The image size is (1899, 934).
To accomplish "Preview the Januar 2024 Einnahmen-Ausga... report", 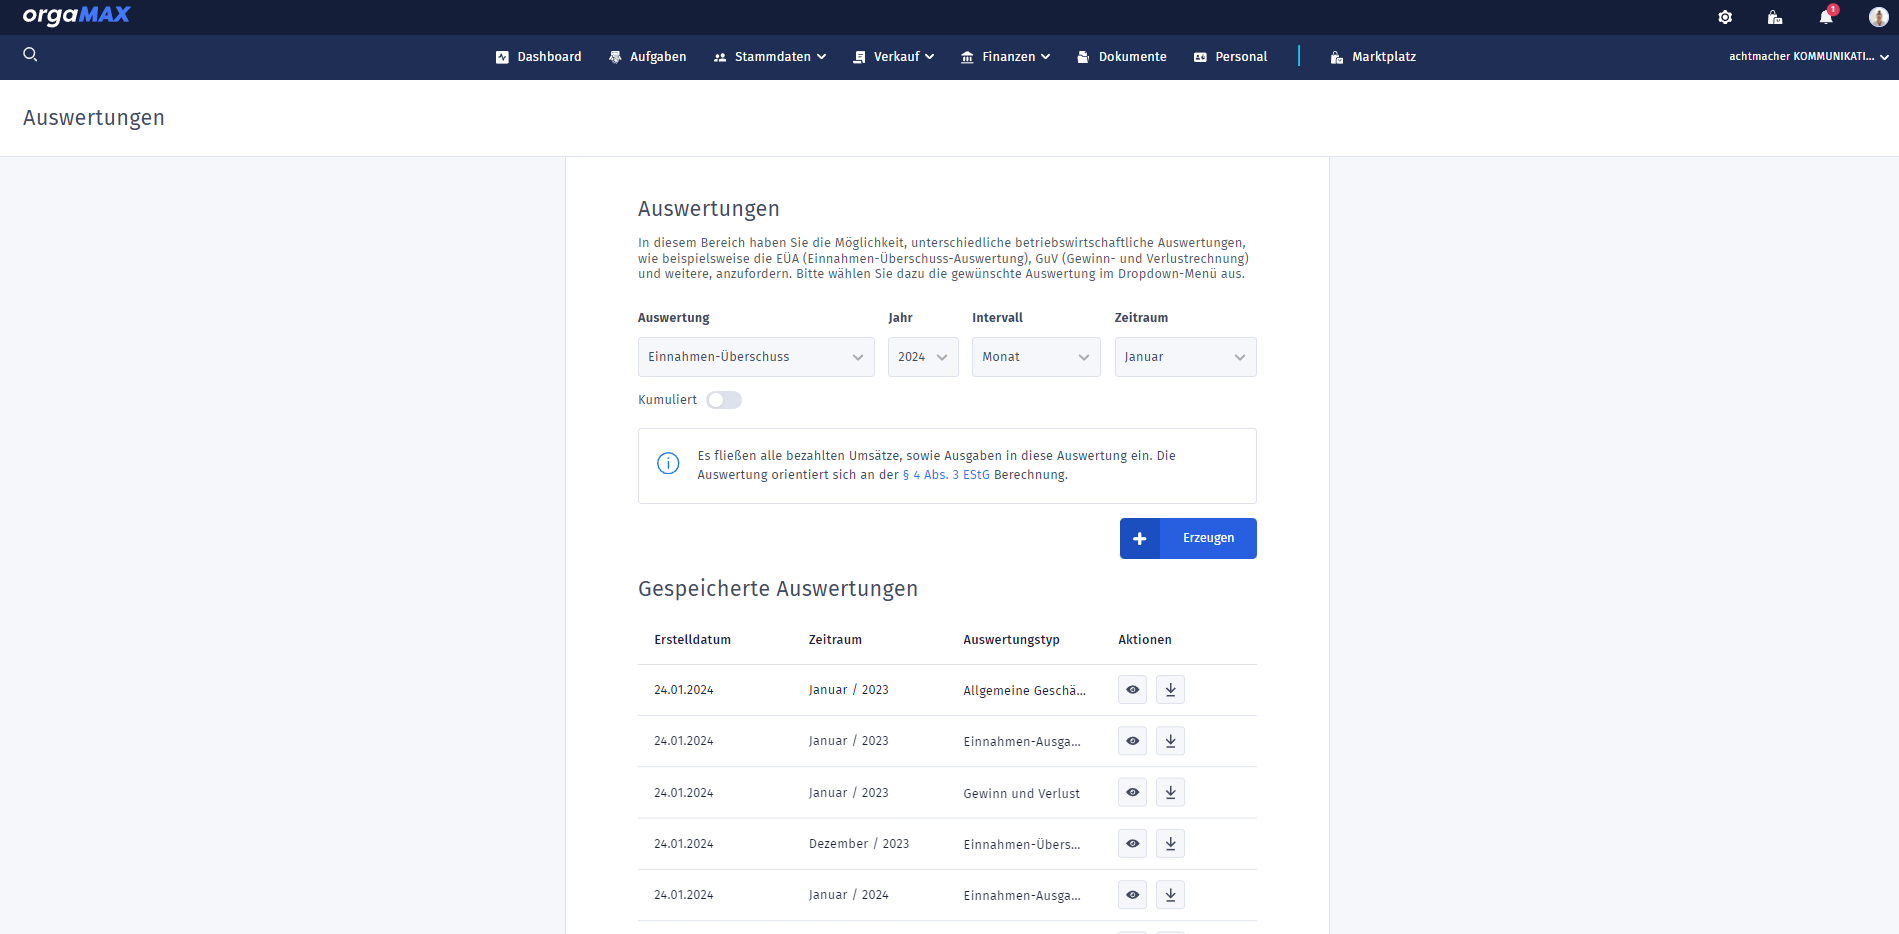I will click(x=1132, y=895).
